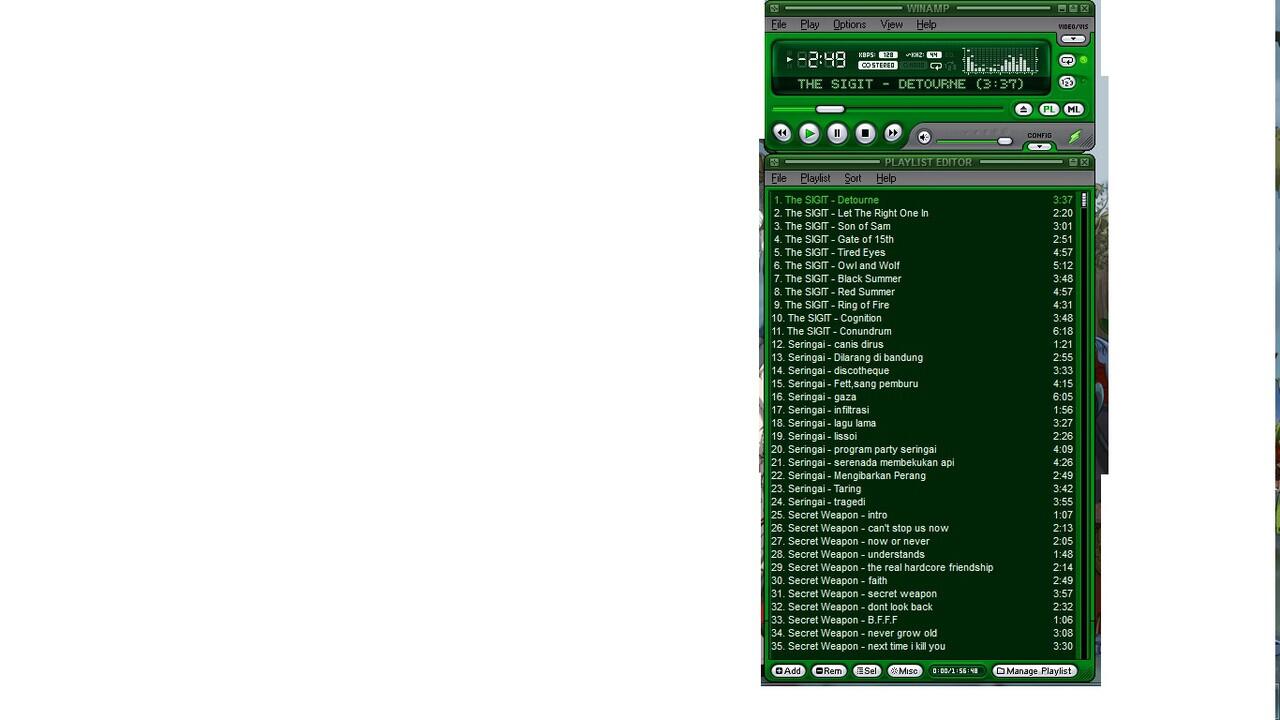This screenshot has width=1280, height=720.
Task: Open the Play menu
Action: click(810, 25)
